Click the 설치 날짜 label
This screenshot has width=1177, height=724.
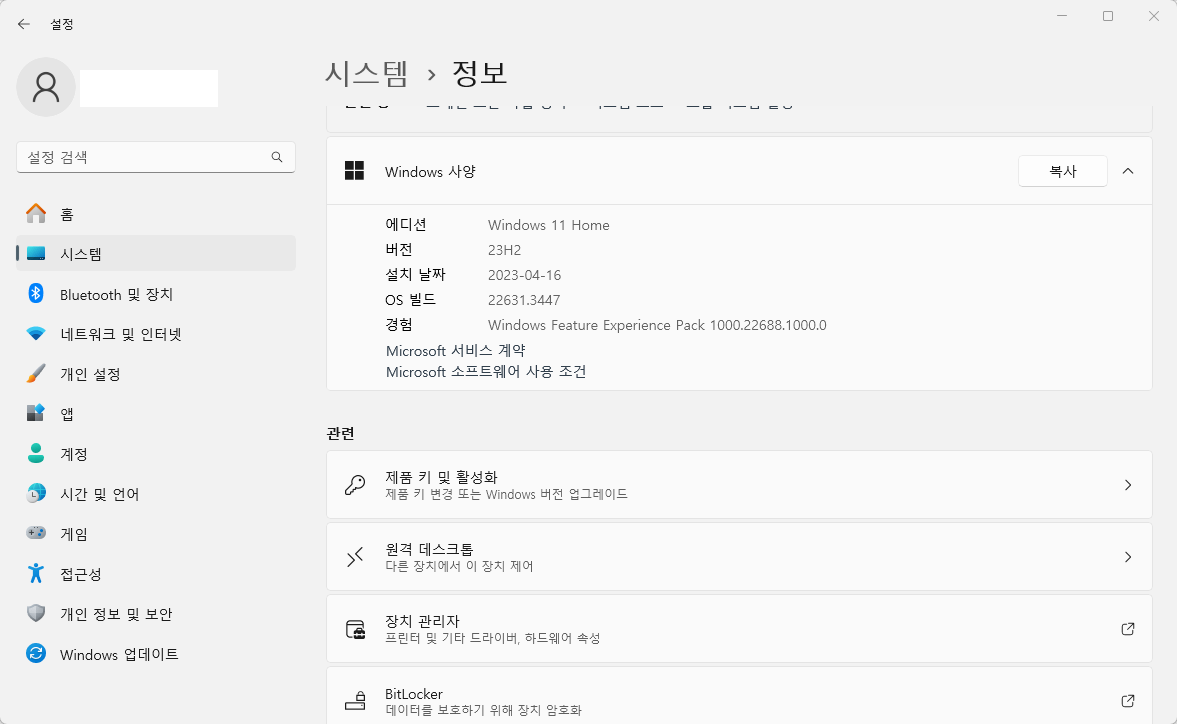click(x=415, y=275)
